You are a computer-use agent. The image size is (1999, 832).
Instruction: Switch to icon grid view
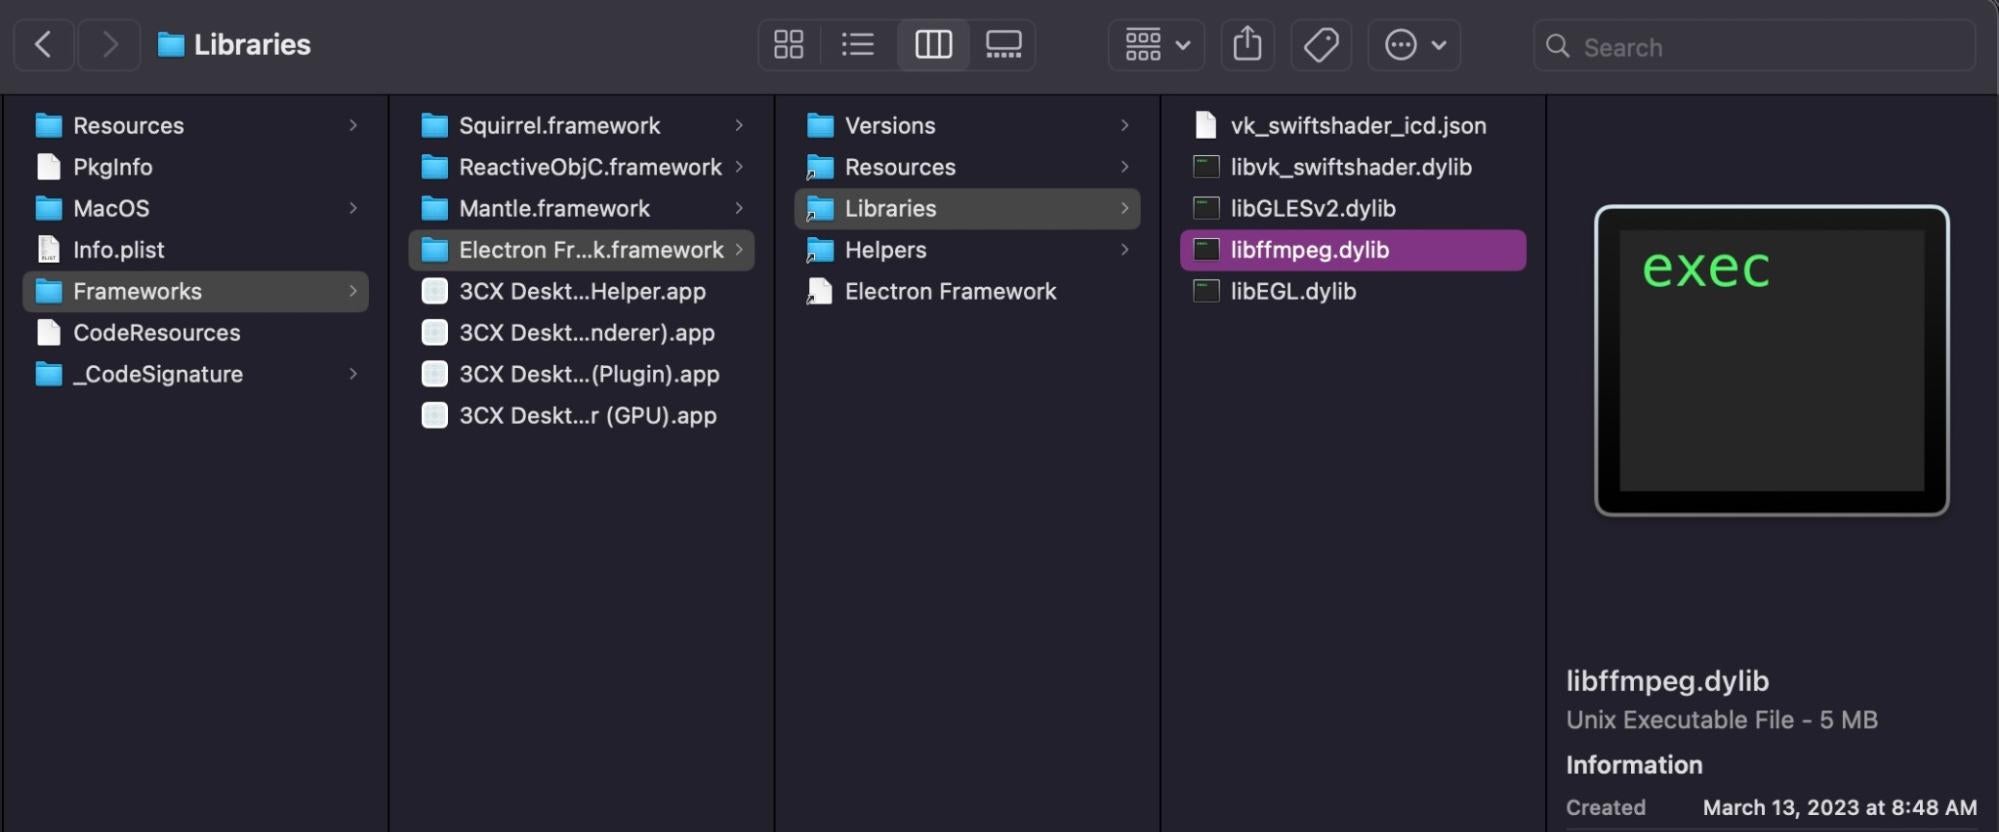[788, 45]
